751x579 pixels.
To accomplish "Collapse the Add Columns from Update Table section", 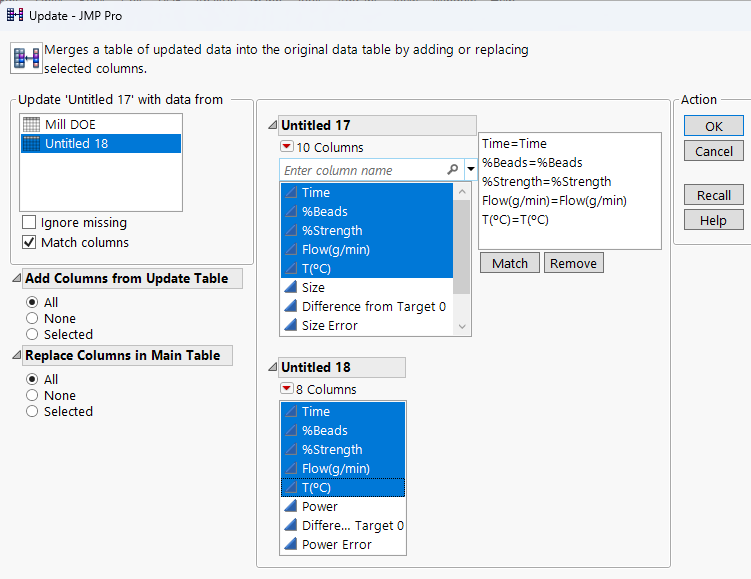I will point(16,279).
